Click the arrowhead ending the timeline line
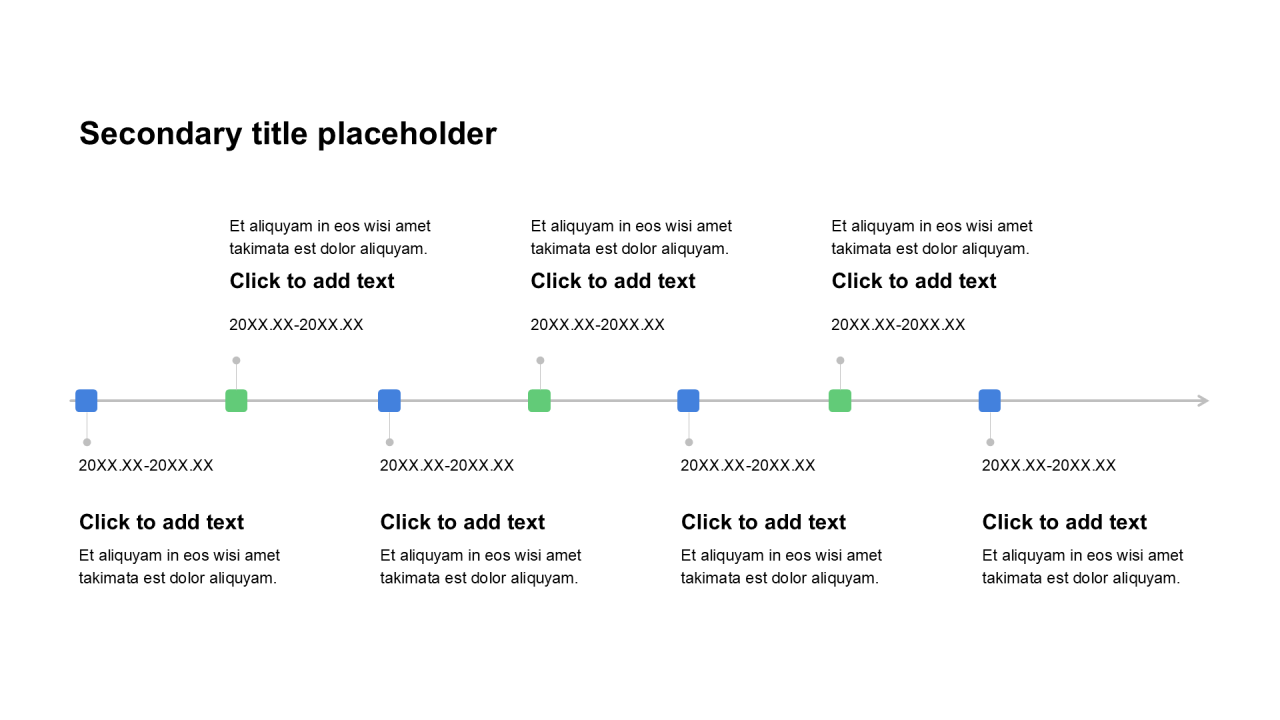 tap(1203, 401)
